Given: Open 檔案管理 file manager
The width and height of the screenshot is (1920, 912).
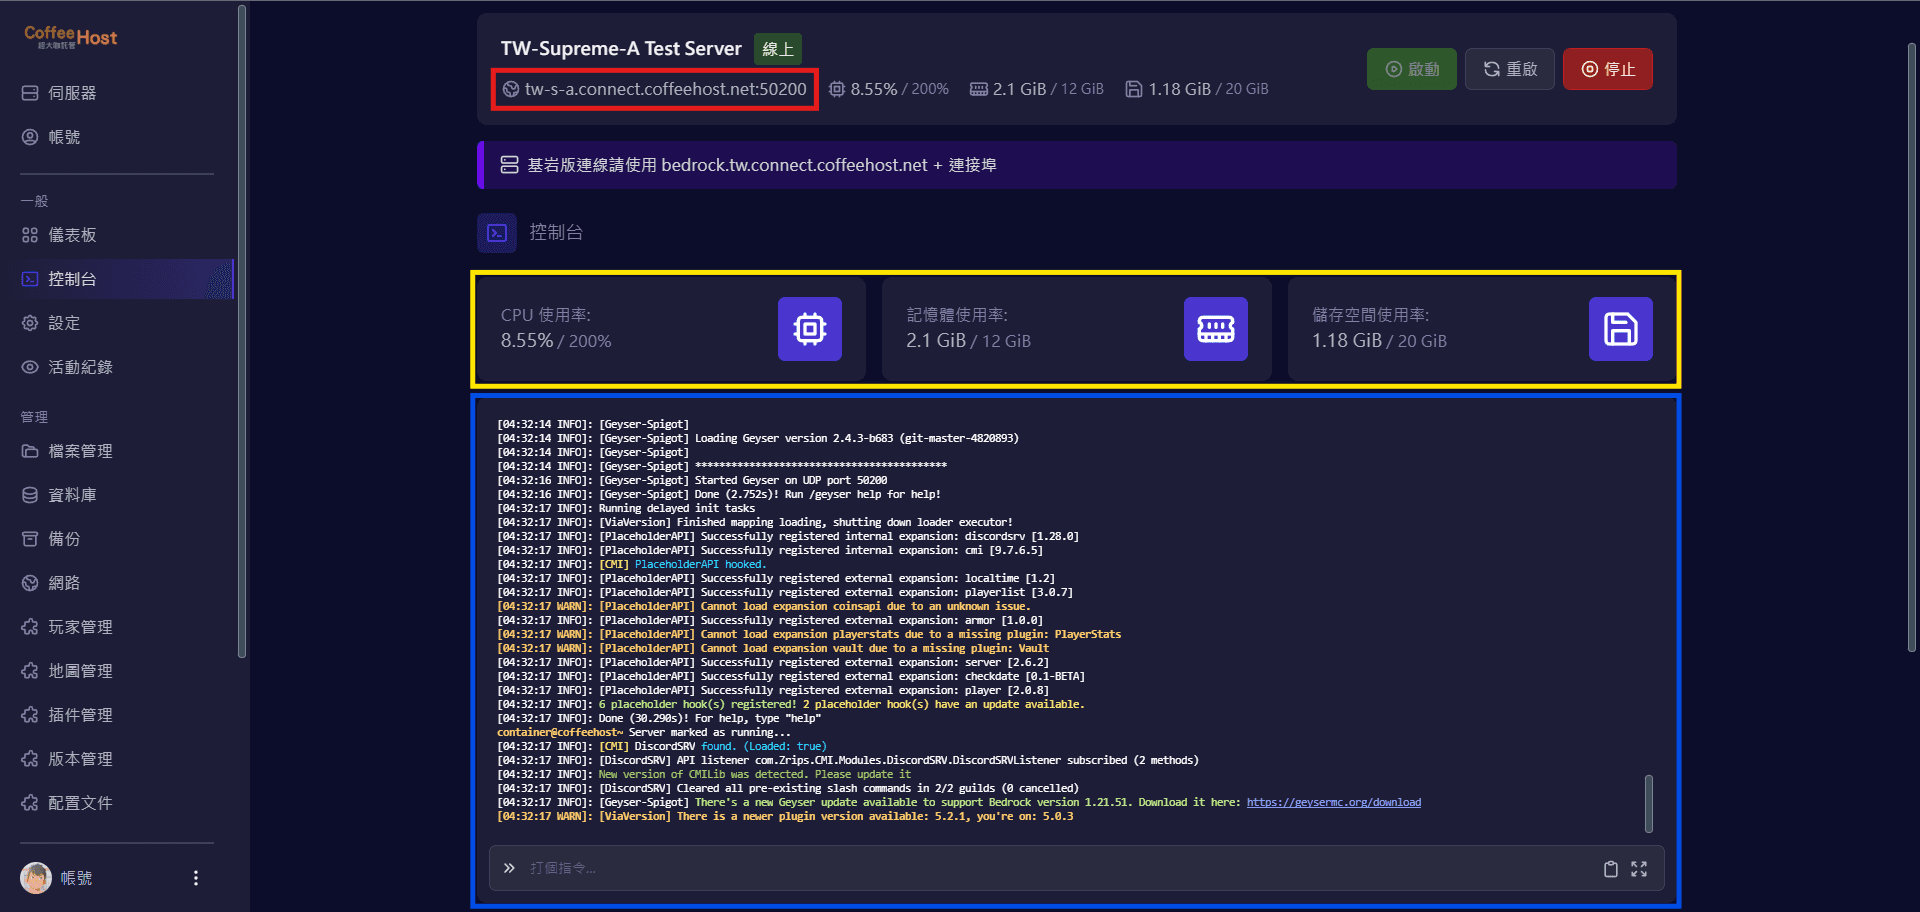Looking at the screenshot, I should coord(117,451).
